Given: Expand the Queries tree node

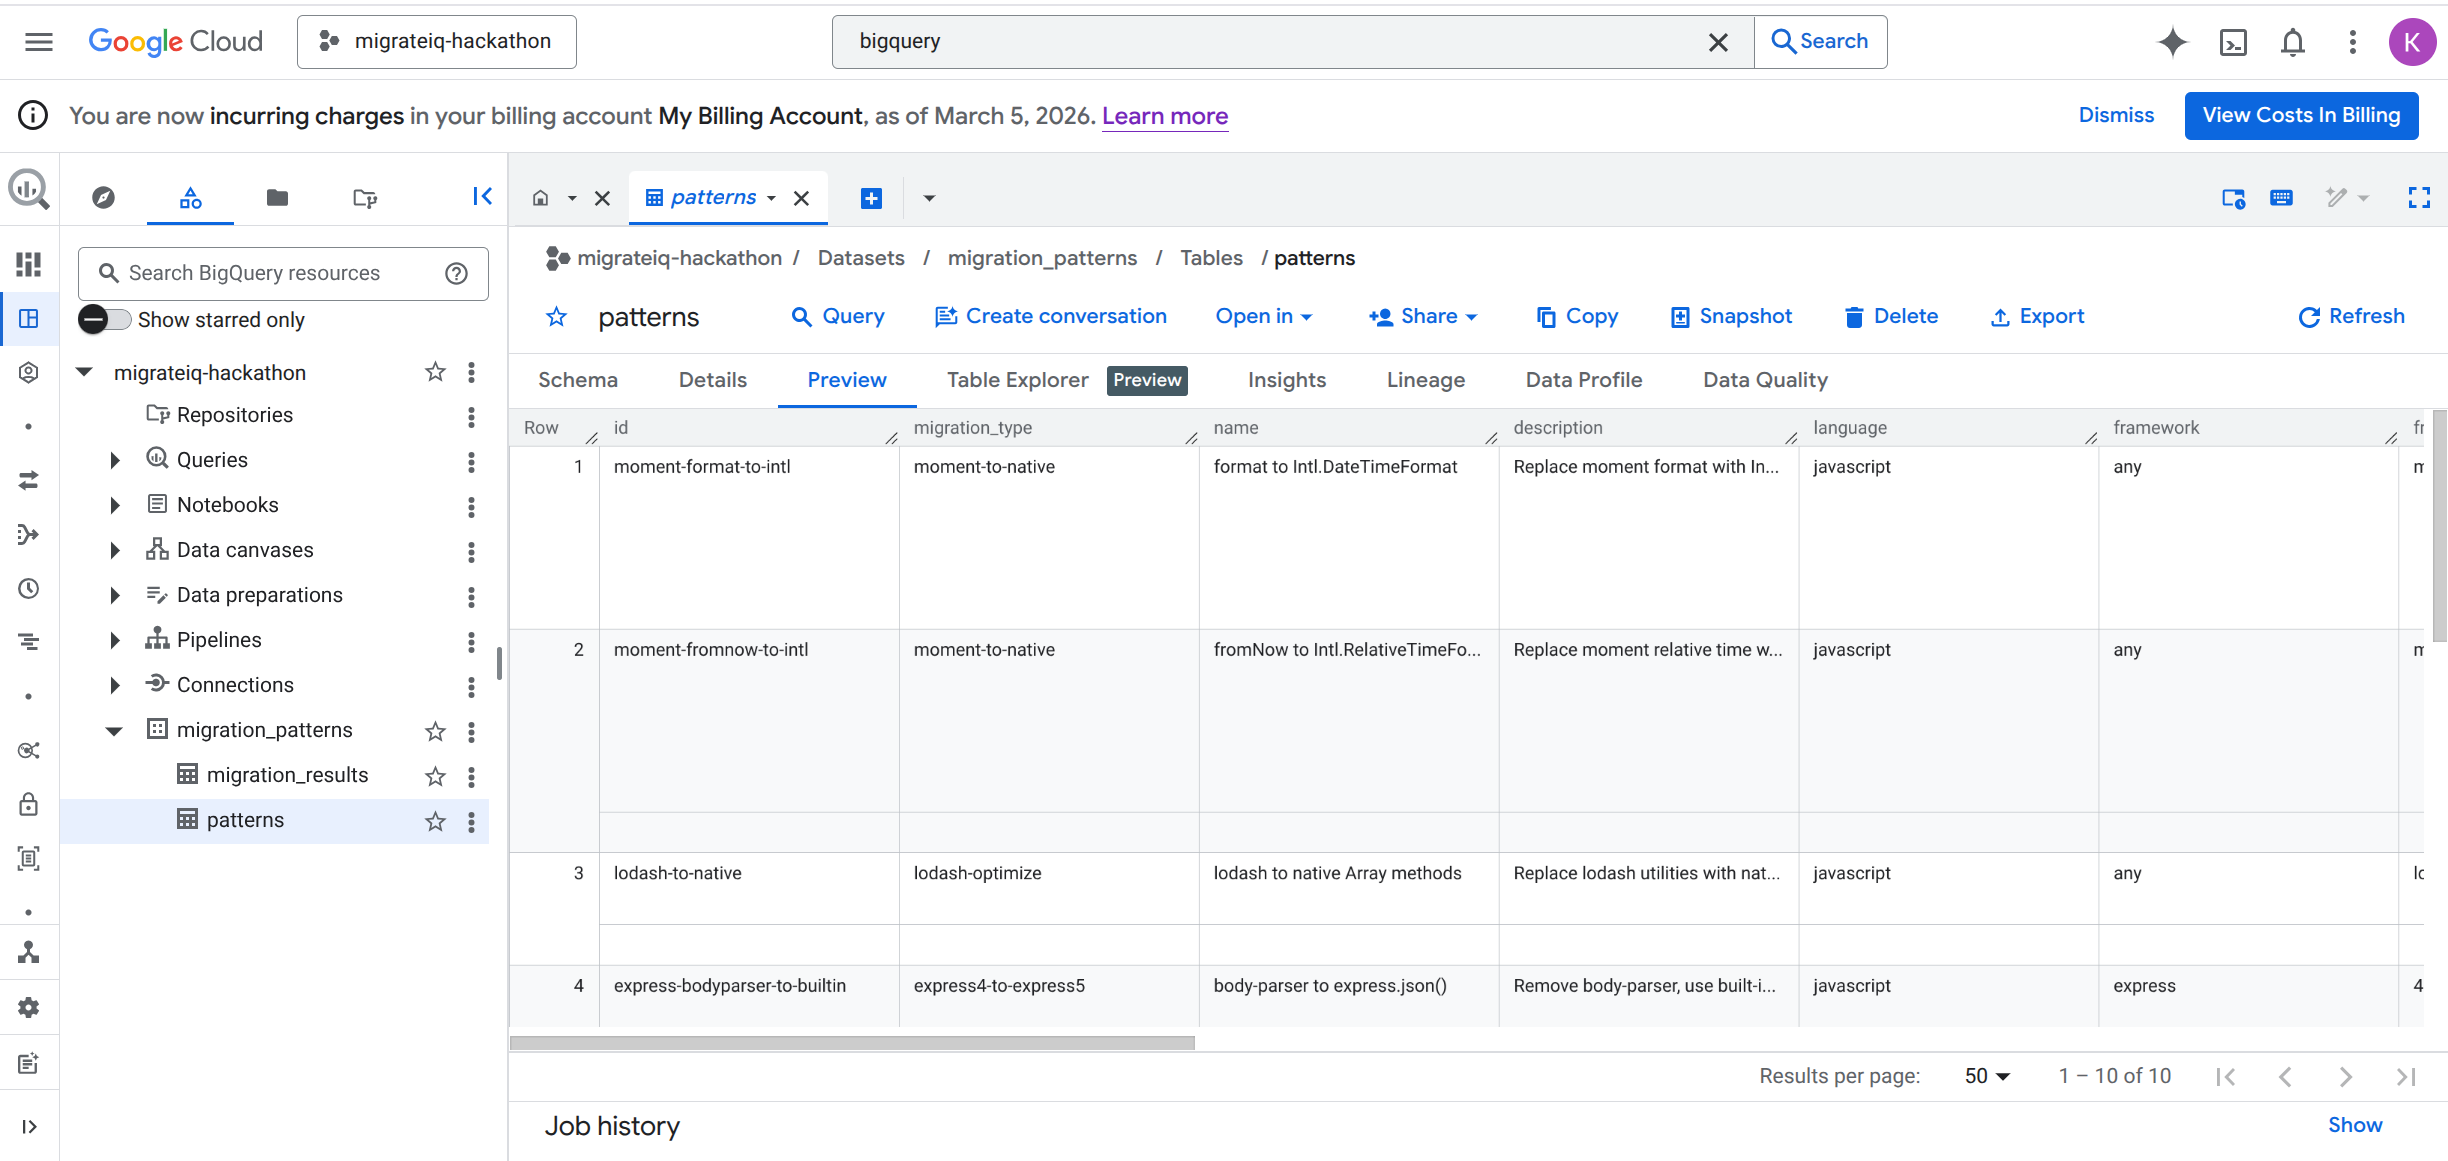Looking at the screenshot, I should tap(115, 460).
